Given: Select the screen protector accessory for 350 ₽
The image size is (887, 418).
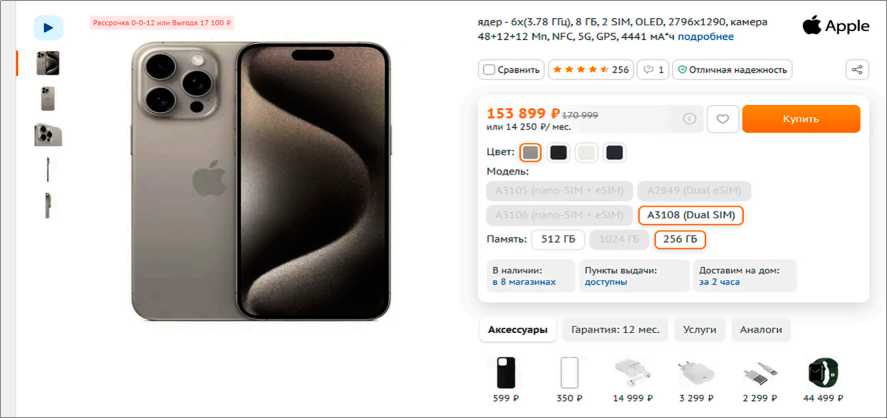Looking at the screenshot, I should pos(569,373).
